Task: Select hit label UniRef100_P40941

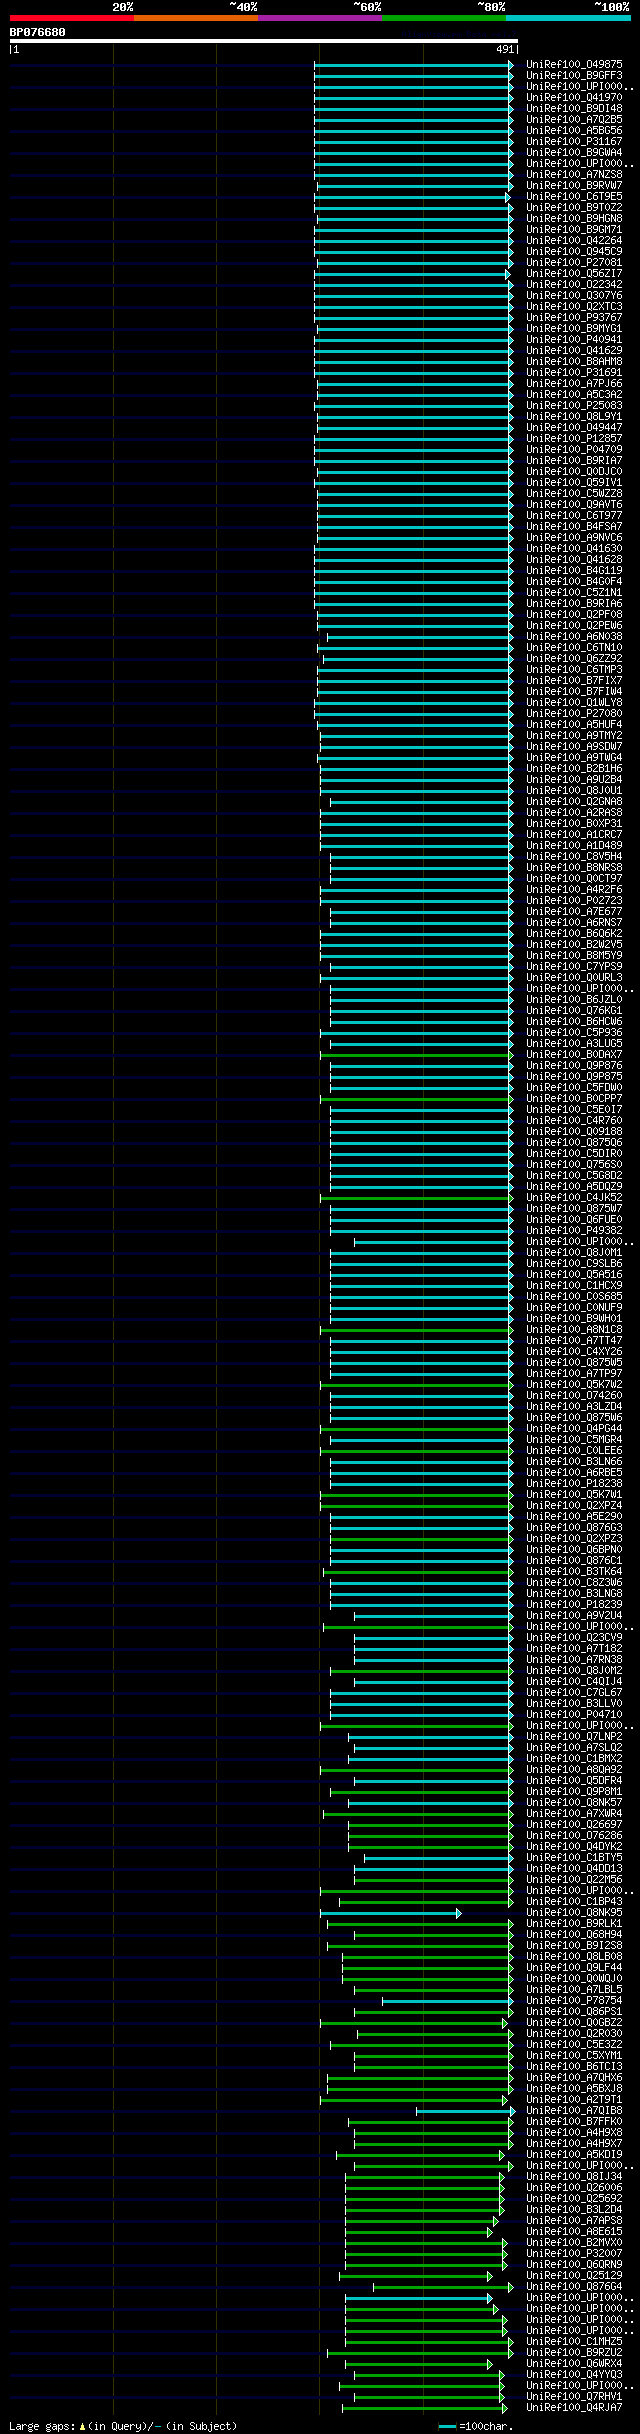Action: point(574,339)
